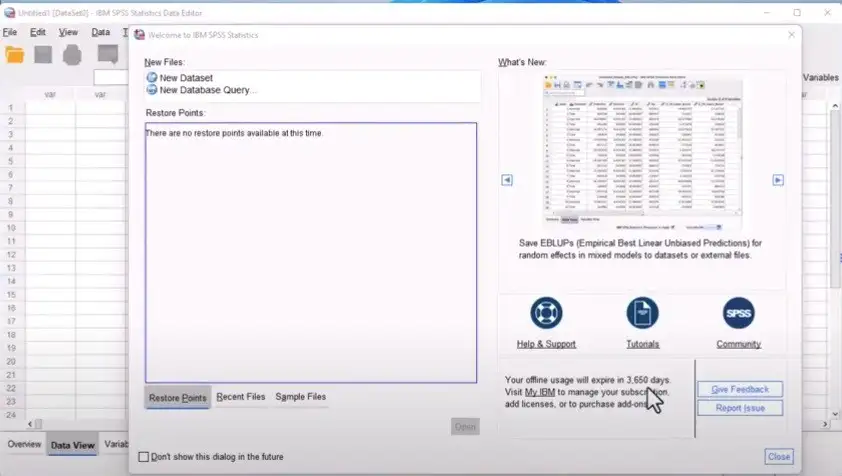This screenshot has width=842, height=476.
Task: Click the Give Feedback button
Action: coord(740,389)
